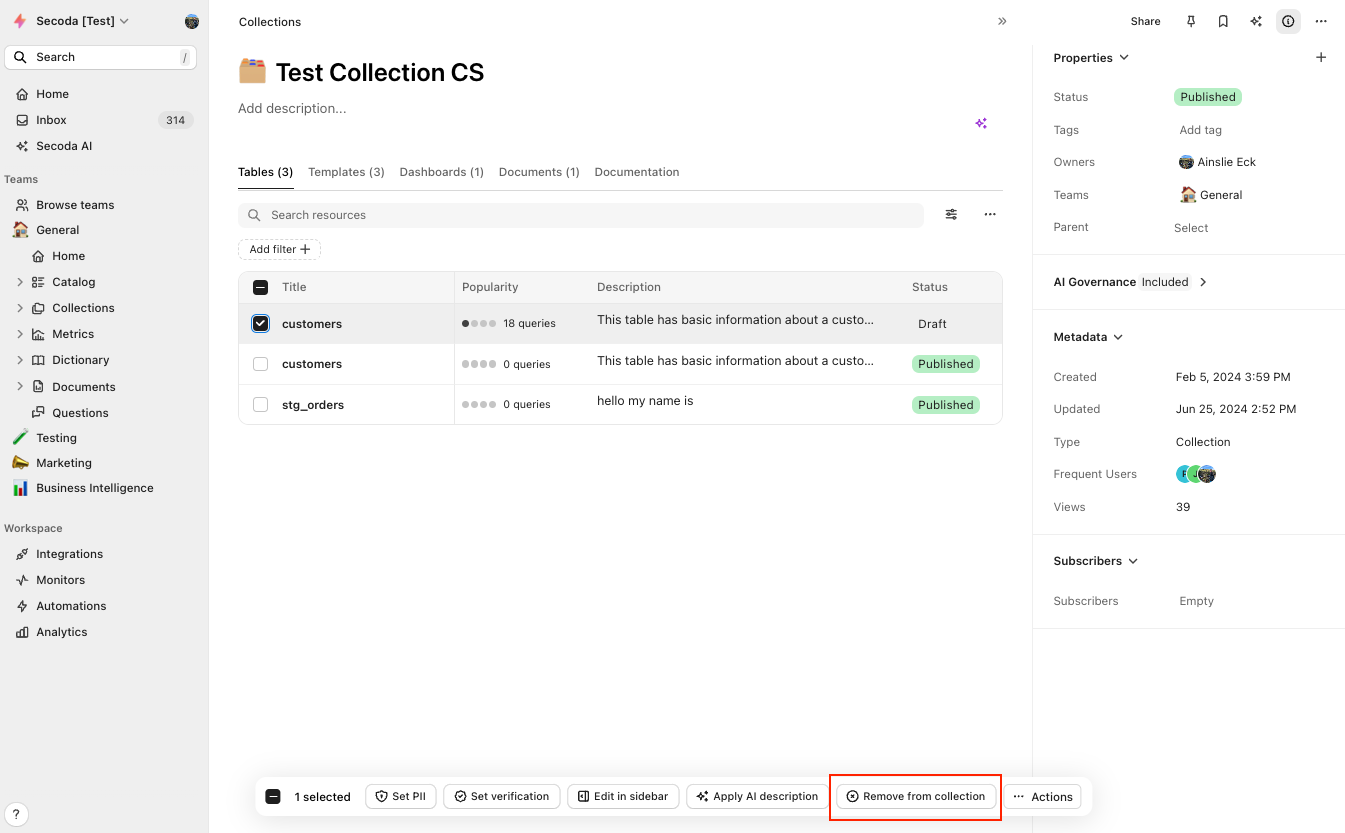This screenshot has width=1345, height=833.
Task: Open AI sparkle icon in top toolbar
Action: [x=1256, y=21]
